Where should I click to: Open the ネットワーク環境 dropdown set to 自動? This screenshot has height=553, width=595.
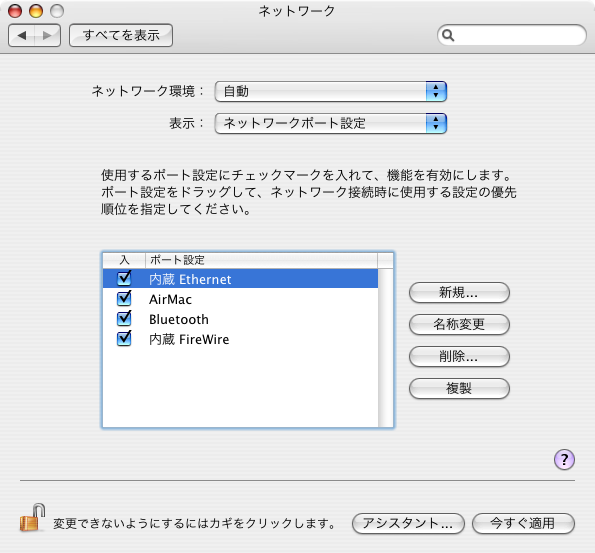point(331,91)
